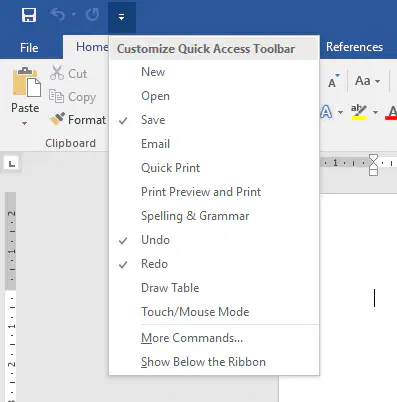The width and height of the screenshot is (397, 402).
Task: Uncheck Save in the customize menu
Action: (x=214, y=120)
